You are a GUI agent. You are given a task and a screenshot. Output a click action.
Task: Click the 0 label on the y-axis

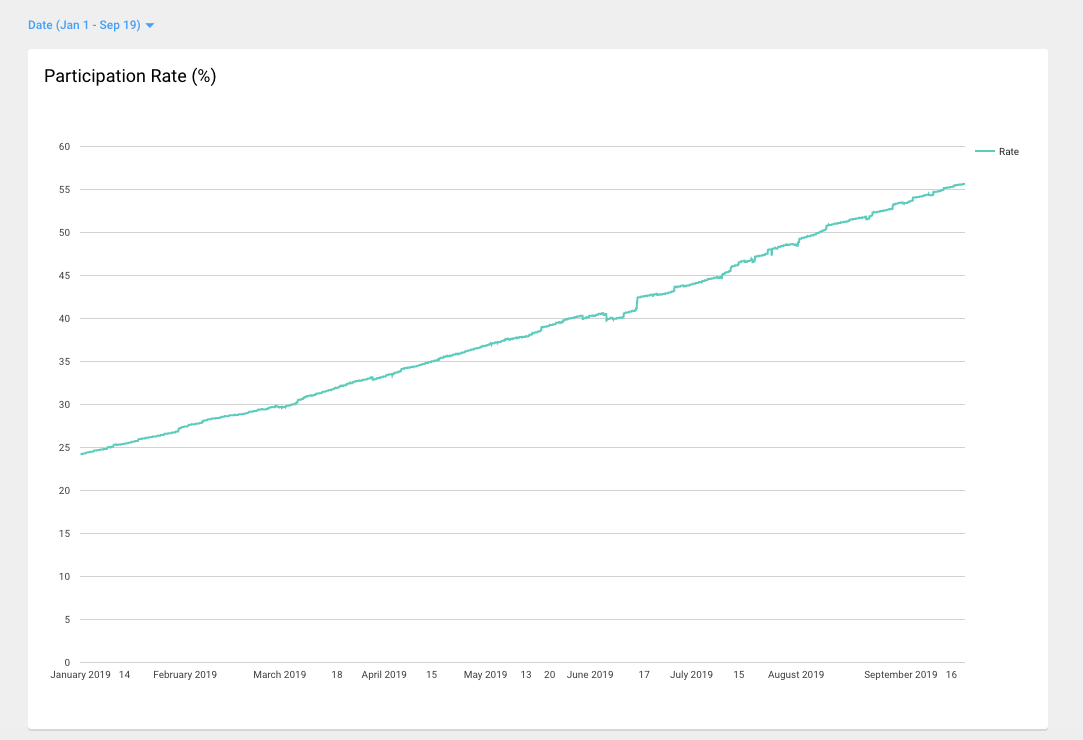coord(67,663)
